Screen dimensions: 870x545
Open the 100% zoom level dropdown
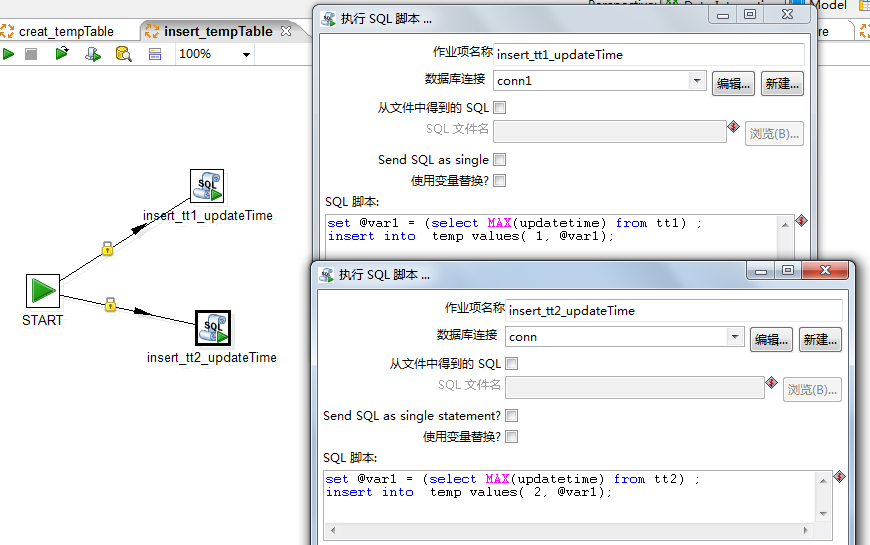click(246, 54)
